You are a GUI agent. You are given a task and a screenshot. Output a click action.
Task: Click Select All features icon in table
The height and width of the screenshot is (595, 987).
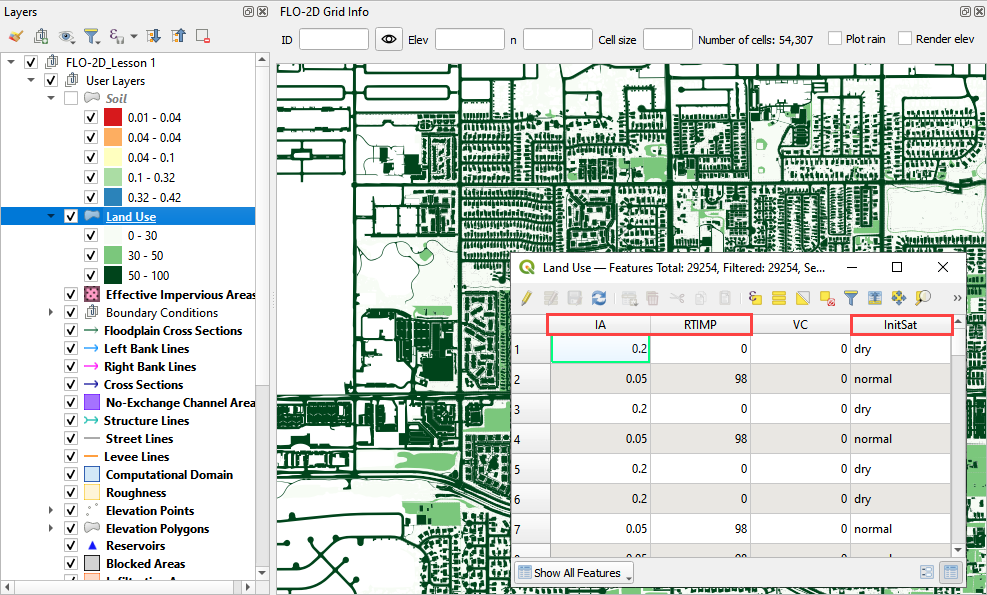779,297
